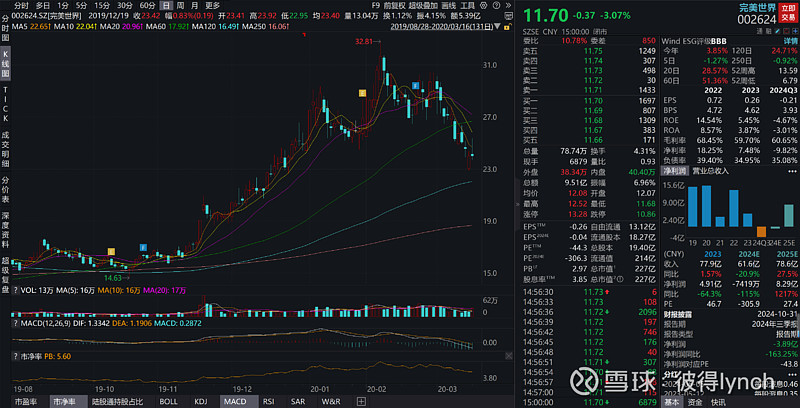Expand the date range dropdown triangle
The image size is (800, 408).
pyautogui.click(x=497, y=26)
